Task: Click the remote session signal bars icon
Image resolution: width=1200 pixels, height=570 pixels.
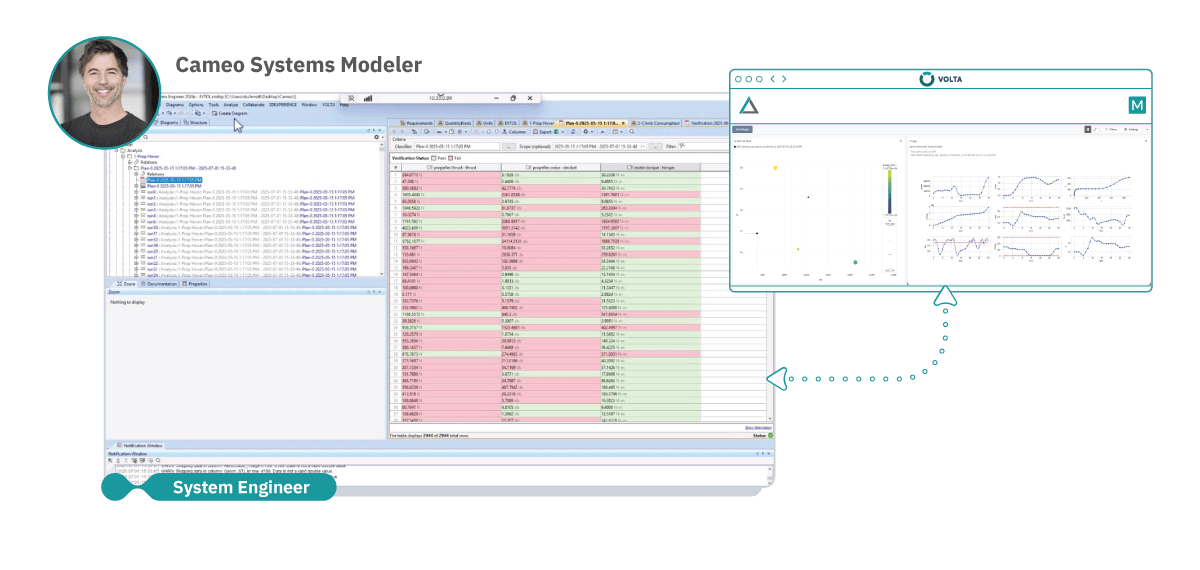Action: click(x=368, y=98)
